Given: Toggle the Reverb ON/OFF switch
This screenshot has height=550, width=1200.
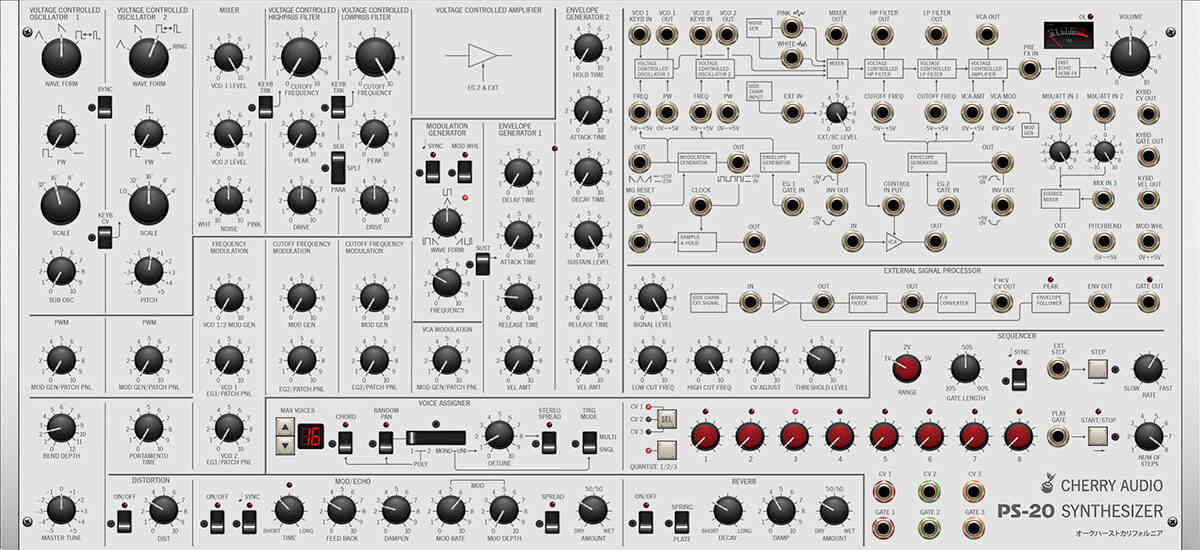Looking at the screenshot, I should coord(646,520).
